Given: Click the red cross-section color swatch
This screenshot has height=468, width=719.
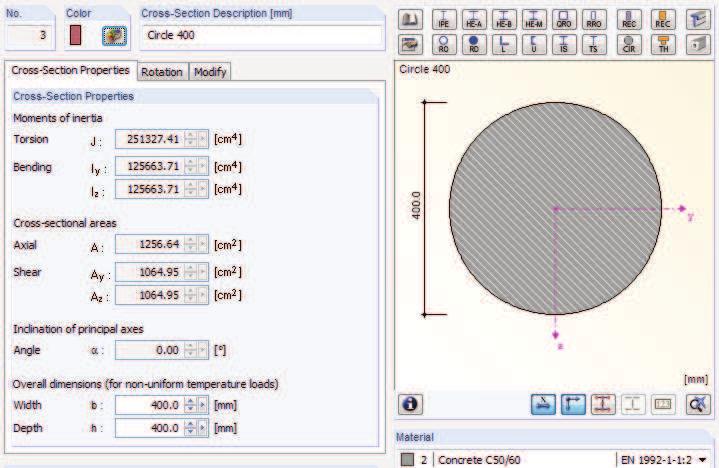Looking at the screenshot, I should (75, 35).
